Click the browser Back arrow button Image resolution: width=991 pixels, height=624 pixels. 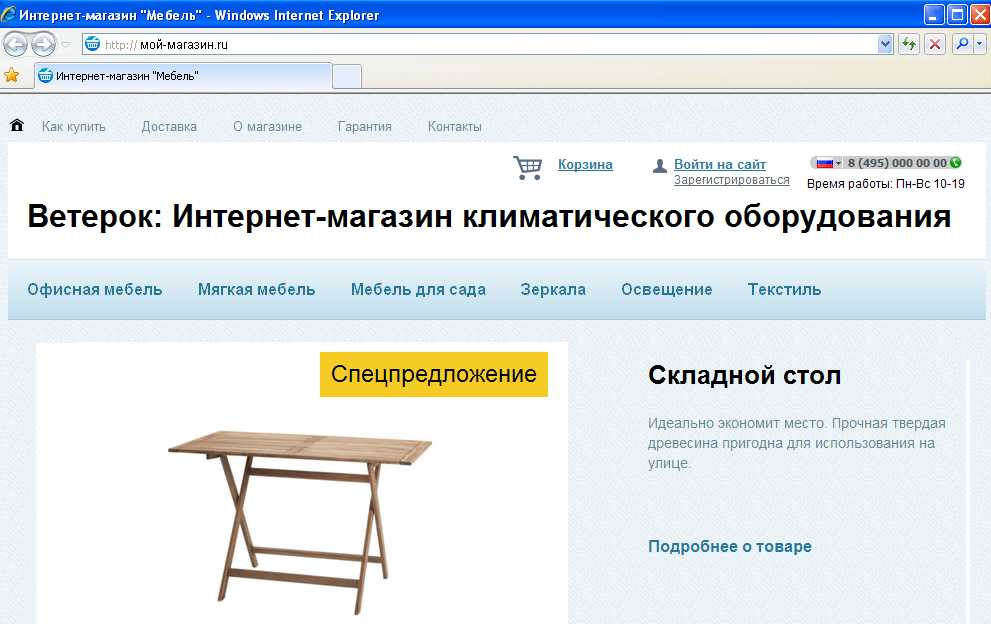[16, 44]
